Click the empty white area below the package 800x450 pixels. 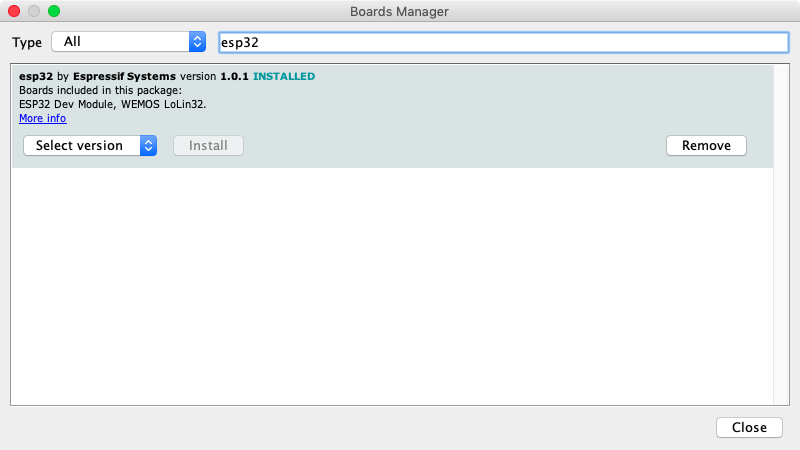pos(390,290)
